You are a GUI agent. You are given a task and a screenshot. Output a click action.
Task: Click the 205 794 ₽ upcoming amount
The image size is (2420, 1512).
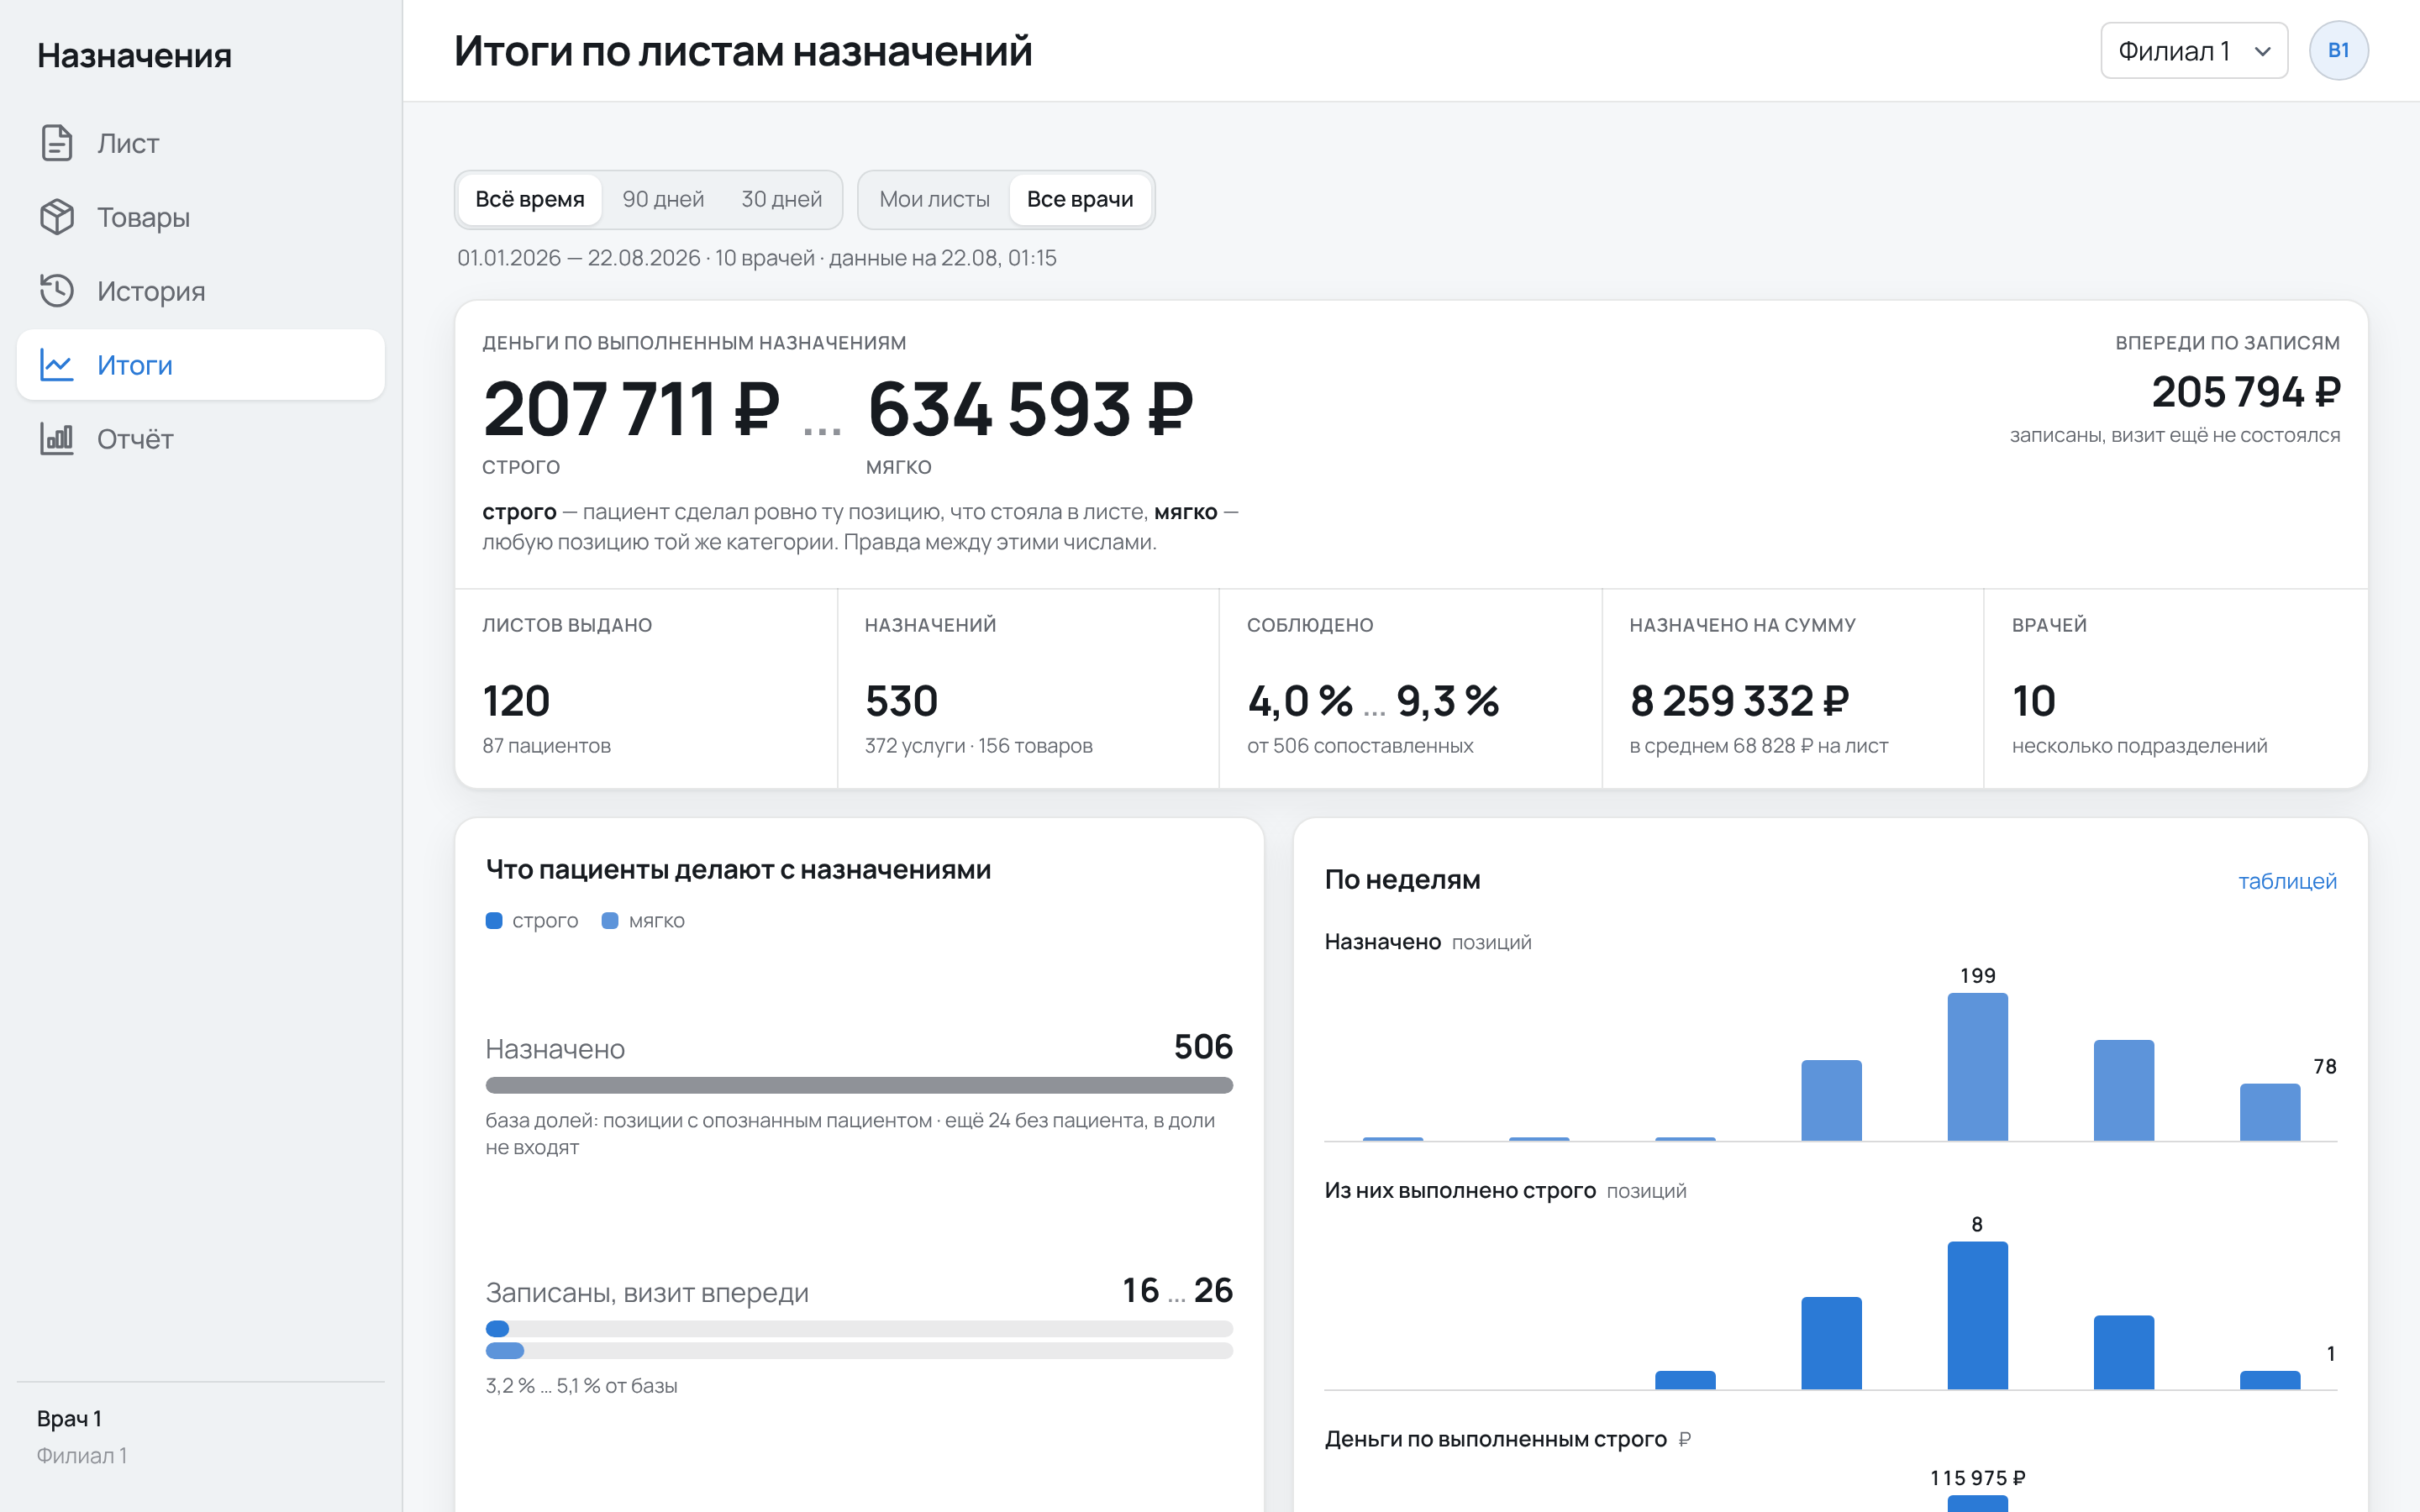[2246, 392]
